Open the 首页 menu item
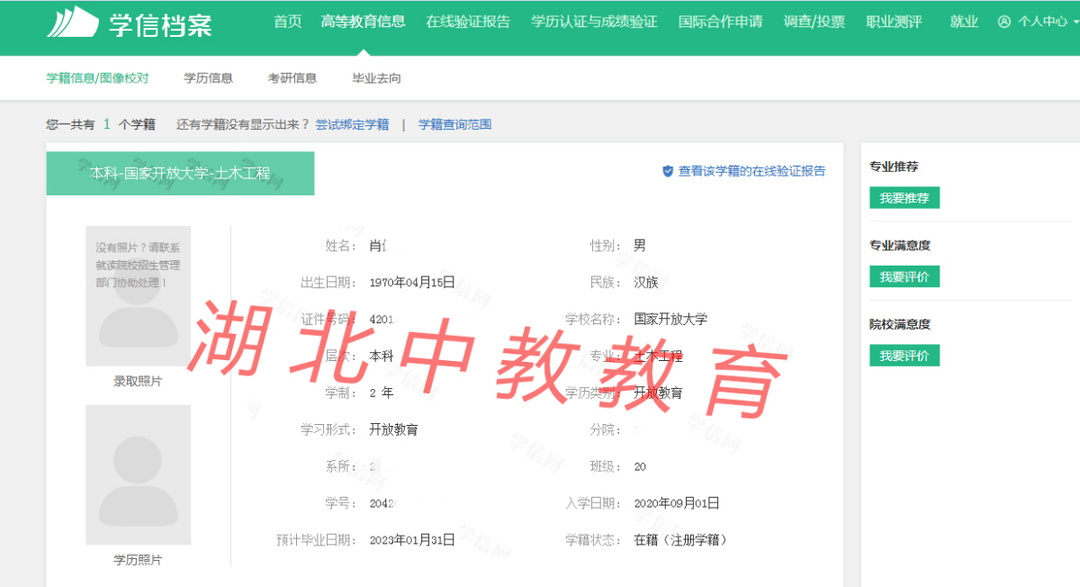 point(288,22)
